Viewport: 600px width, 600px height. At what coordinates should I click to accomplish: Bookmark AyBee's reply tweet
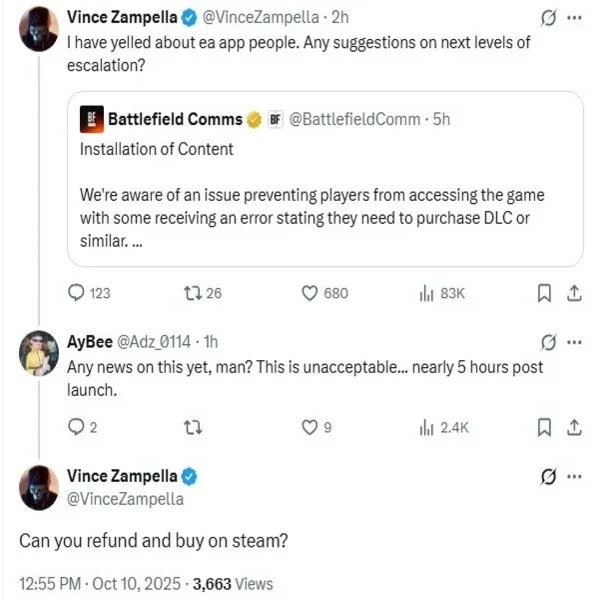(x=545, y=428)
